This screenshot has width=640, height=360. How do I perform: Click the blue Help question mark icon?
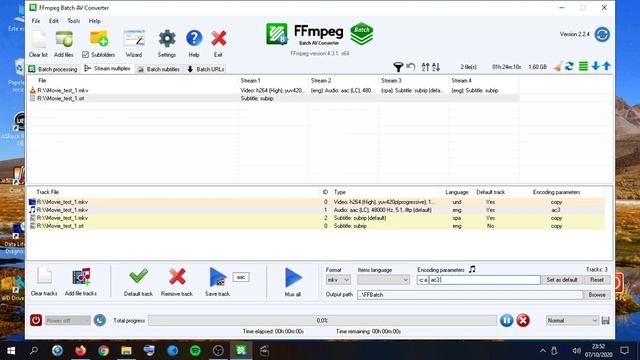(x=194, y=38)
